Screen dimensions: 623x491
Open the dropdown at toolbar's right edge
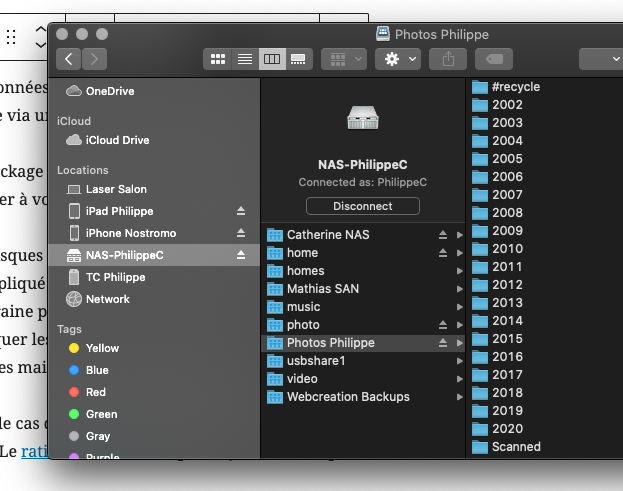click(602, 59)
